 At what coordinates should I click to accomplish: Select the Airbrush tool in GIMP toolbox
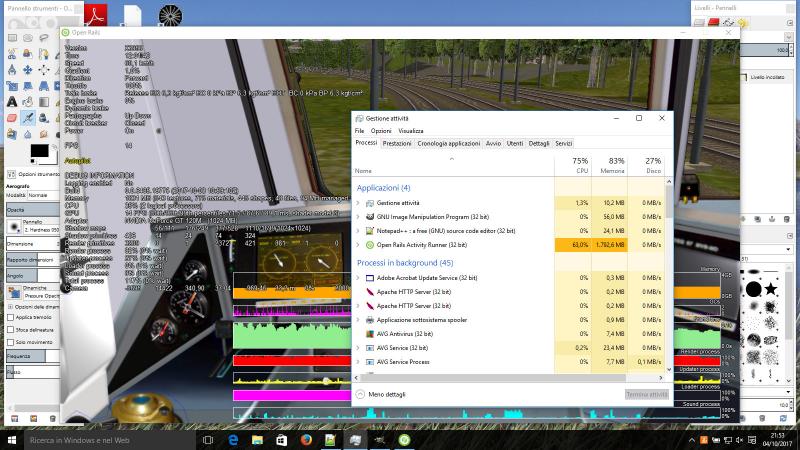coord(28,118)
